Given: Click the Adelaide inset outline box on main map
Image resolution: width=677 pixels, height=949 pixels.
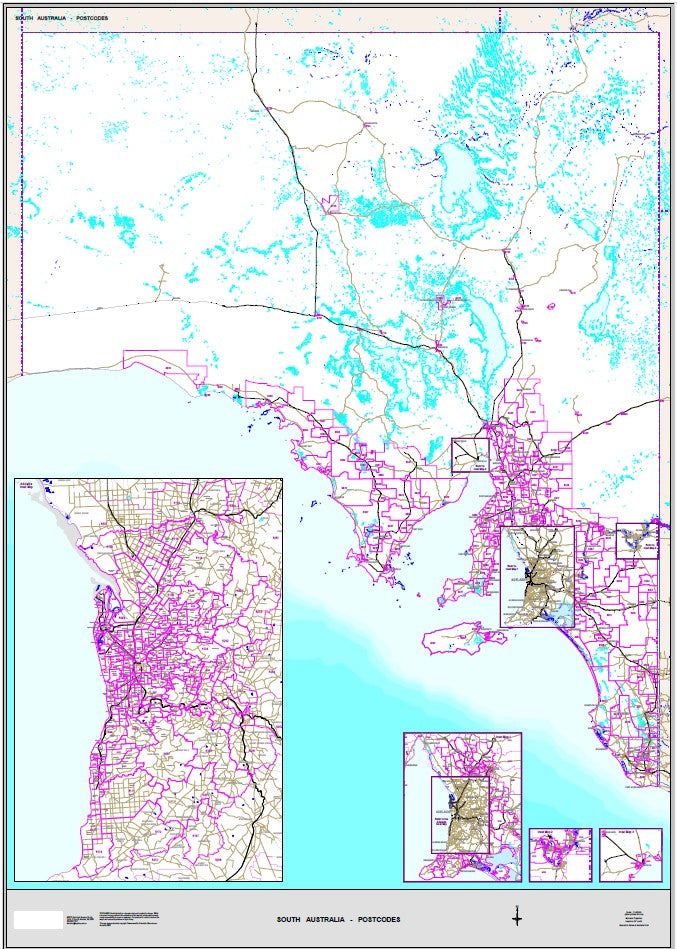Looking at the screenshot, I should tap(537, 577).
